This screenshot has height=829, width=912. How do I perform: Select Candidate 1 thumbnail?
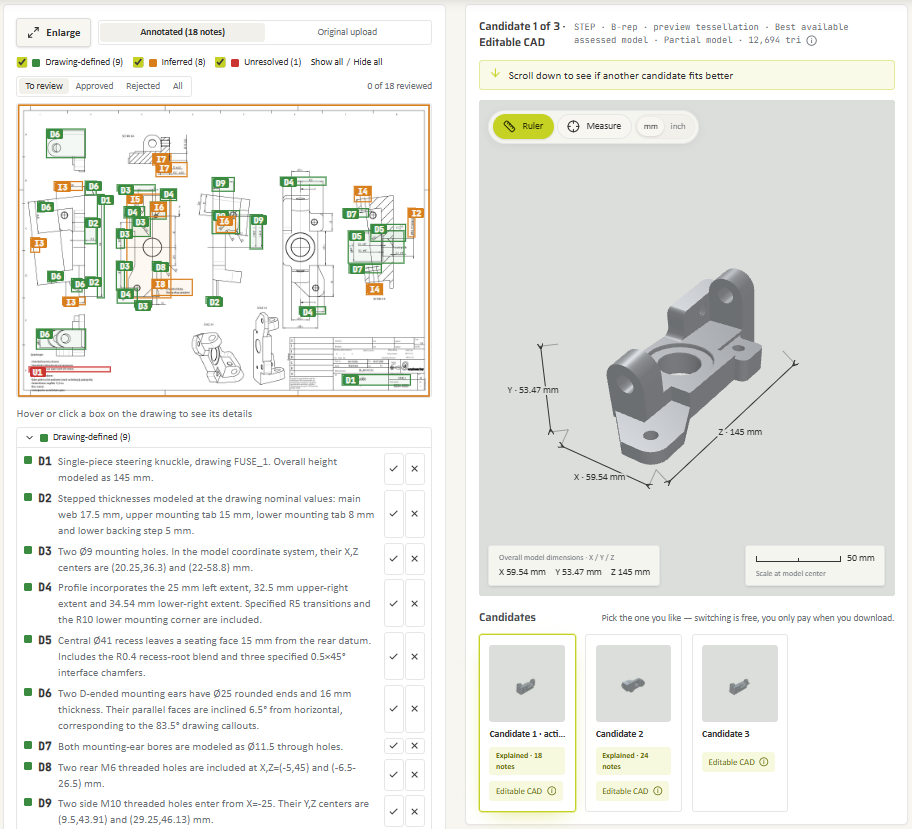tap(527, 684)
